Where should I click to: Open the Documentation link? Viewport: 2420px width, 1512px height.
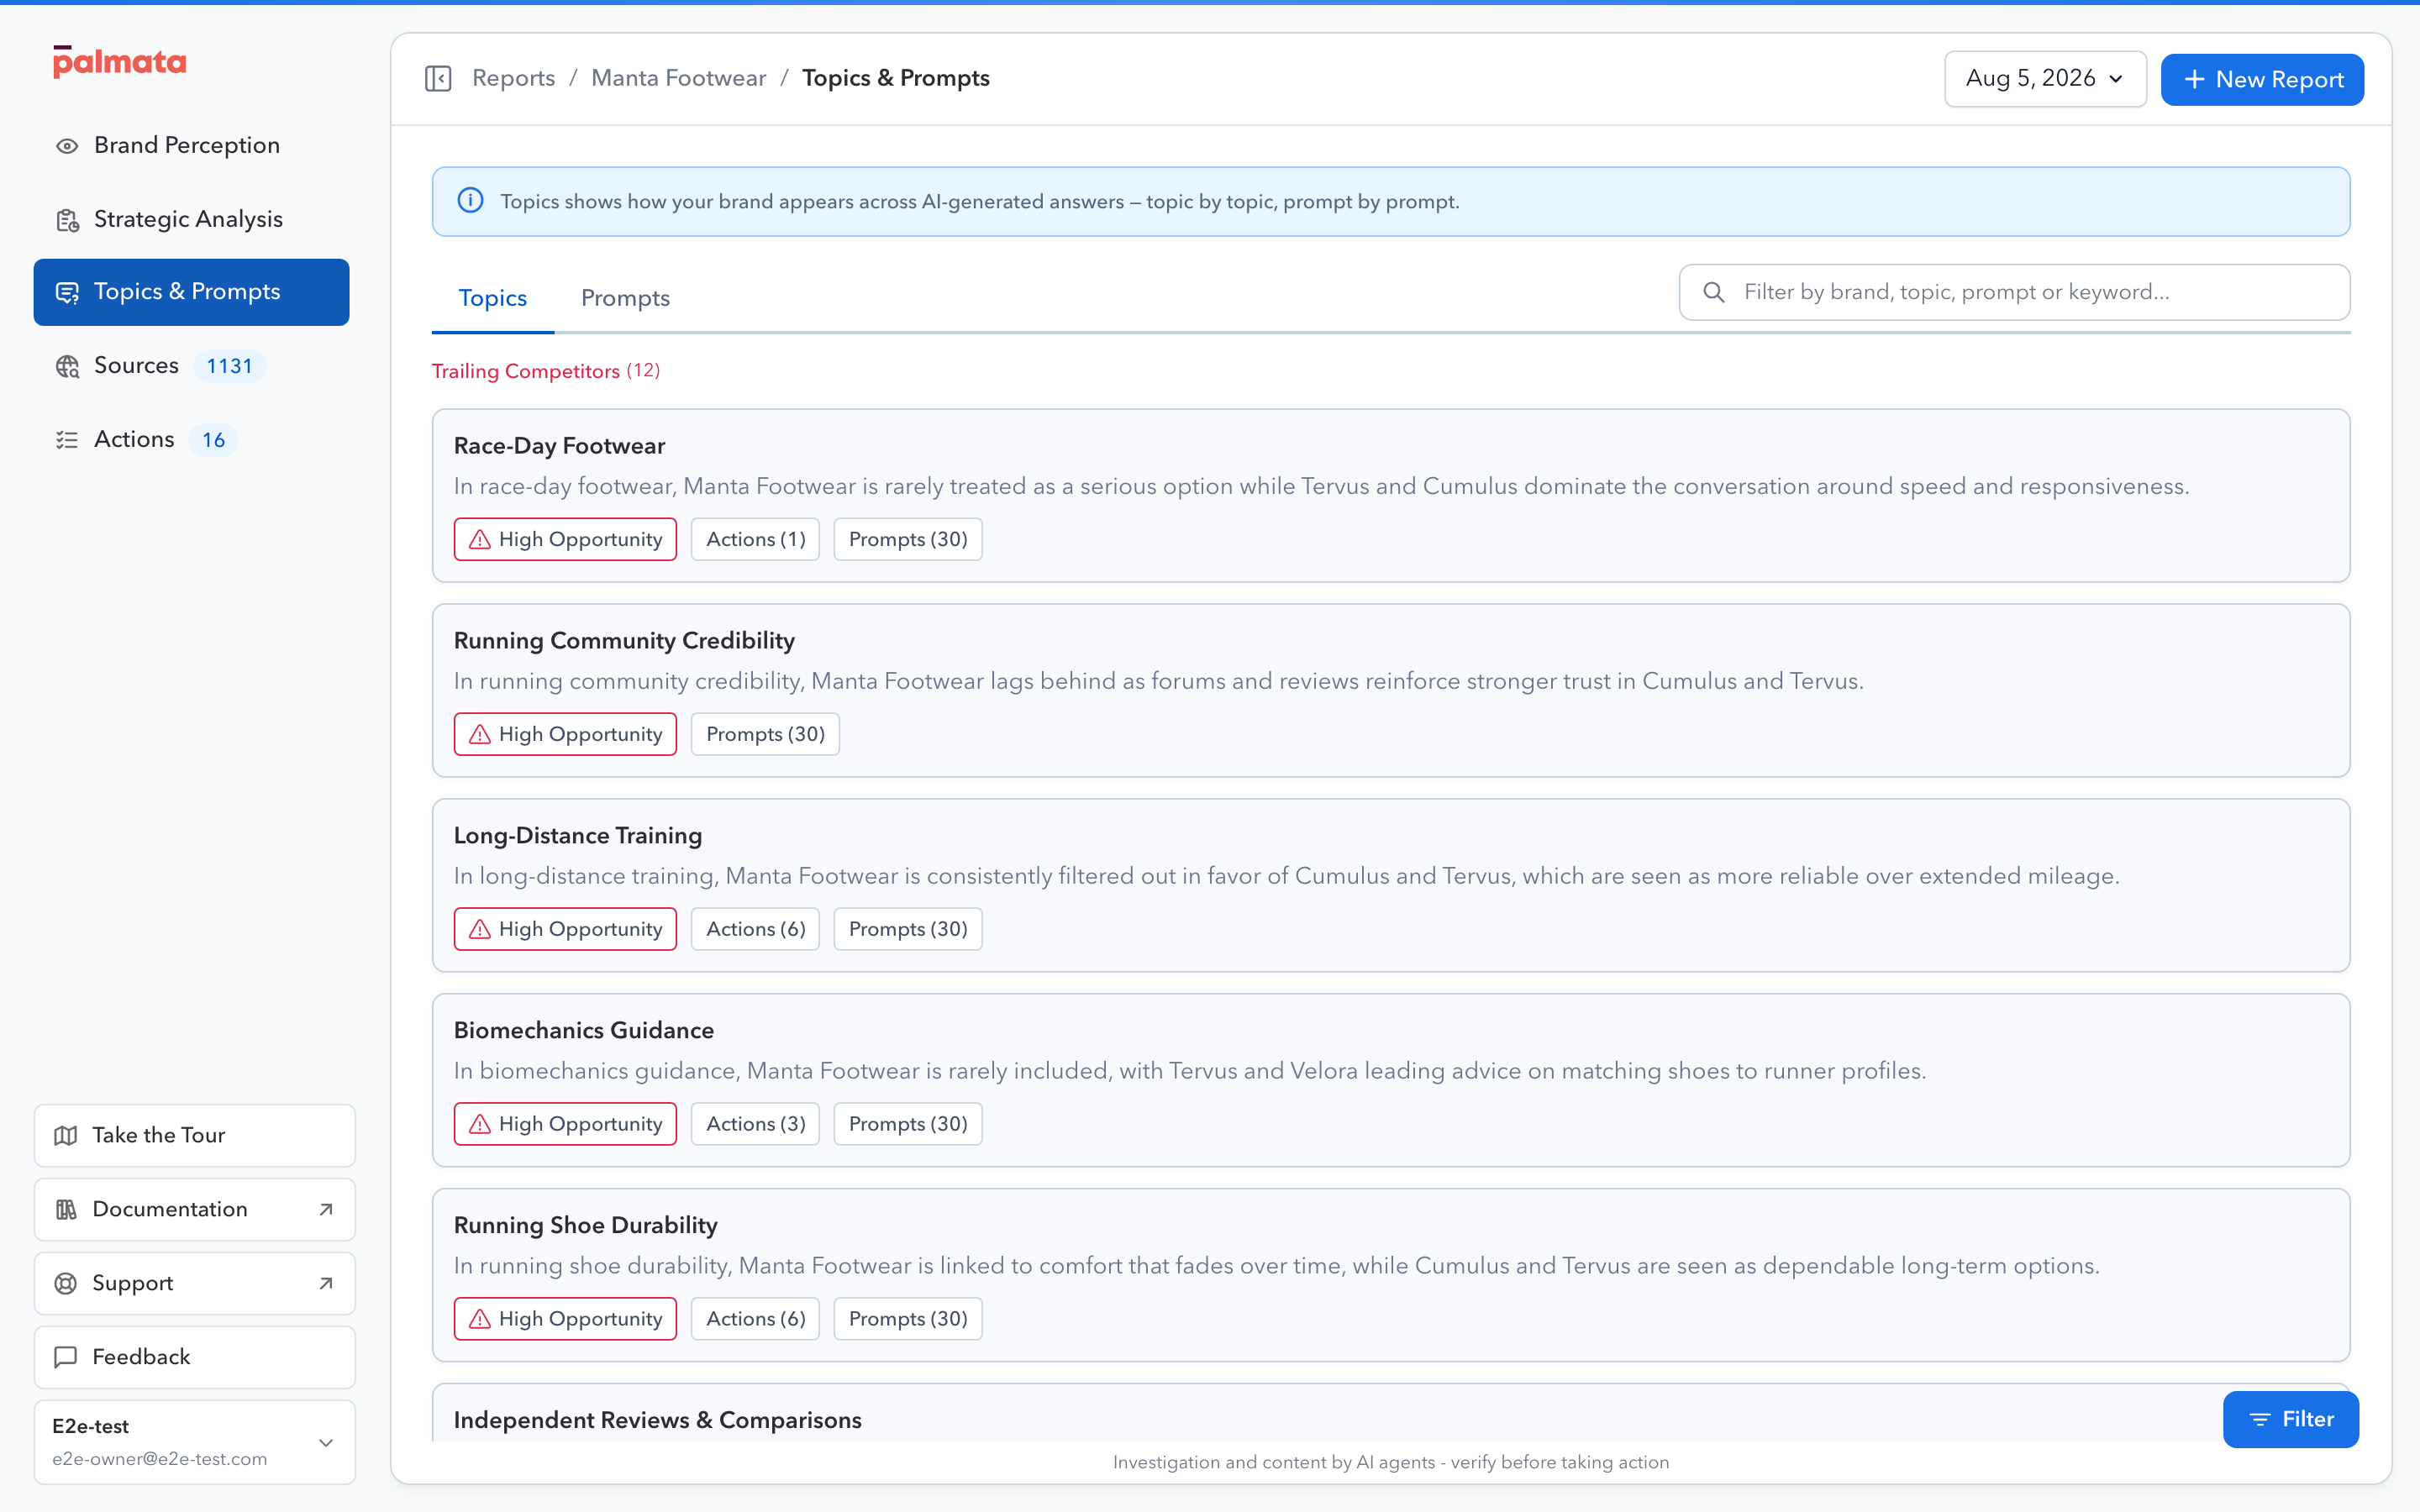coord(195,1209)
